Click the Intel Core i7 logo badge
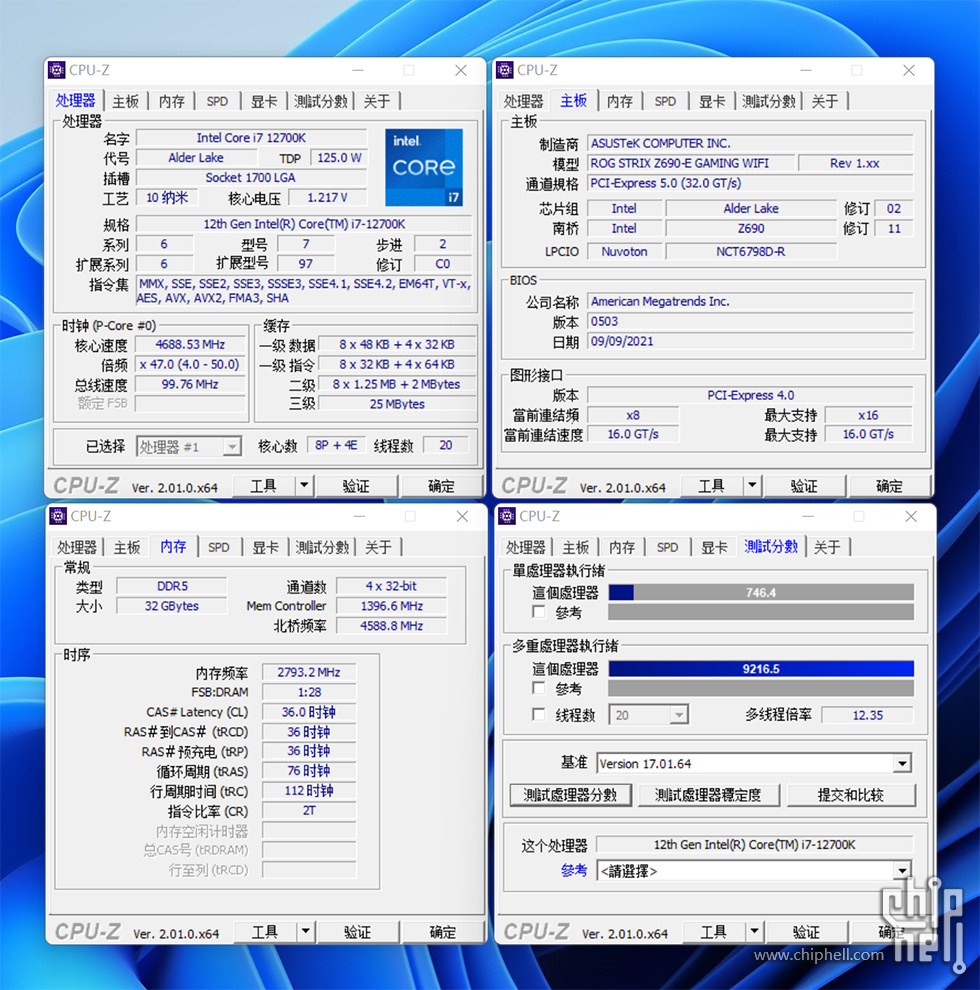This screenshot has height=990, width=980. (424, 167)
